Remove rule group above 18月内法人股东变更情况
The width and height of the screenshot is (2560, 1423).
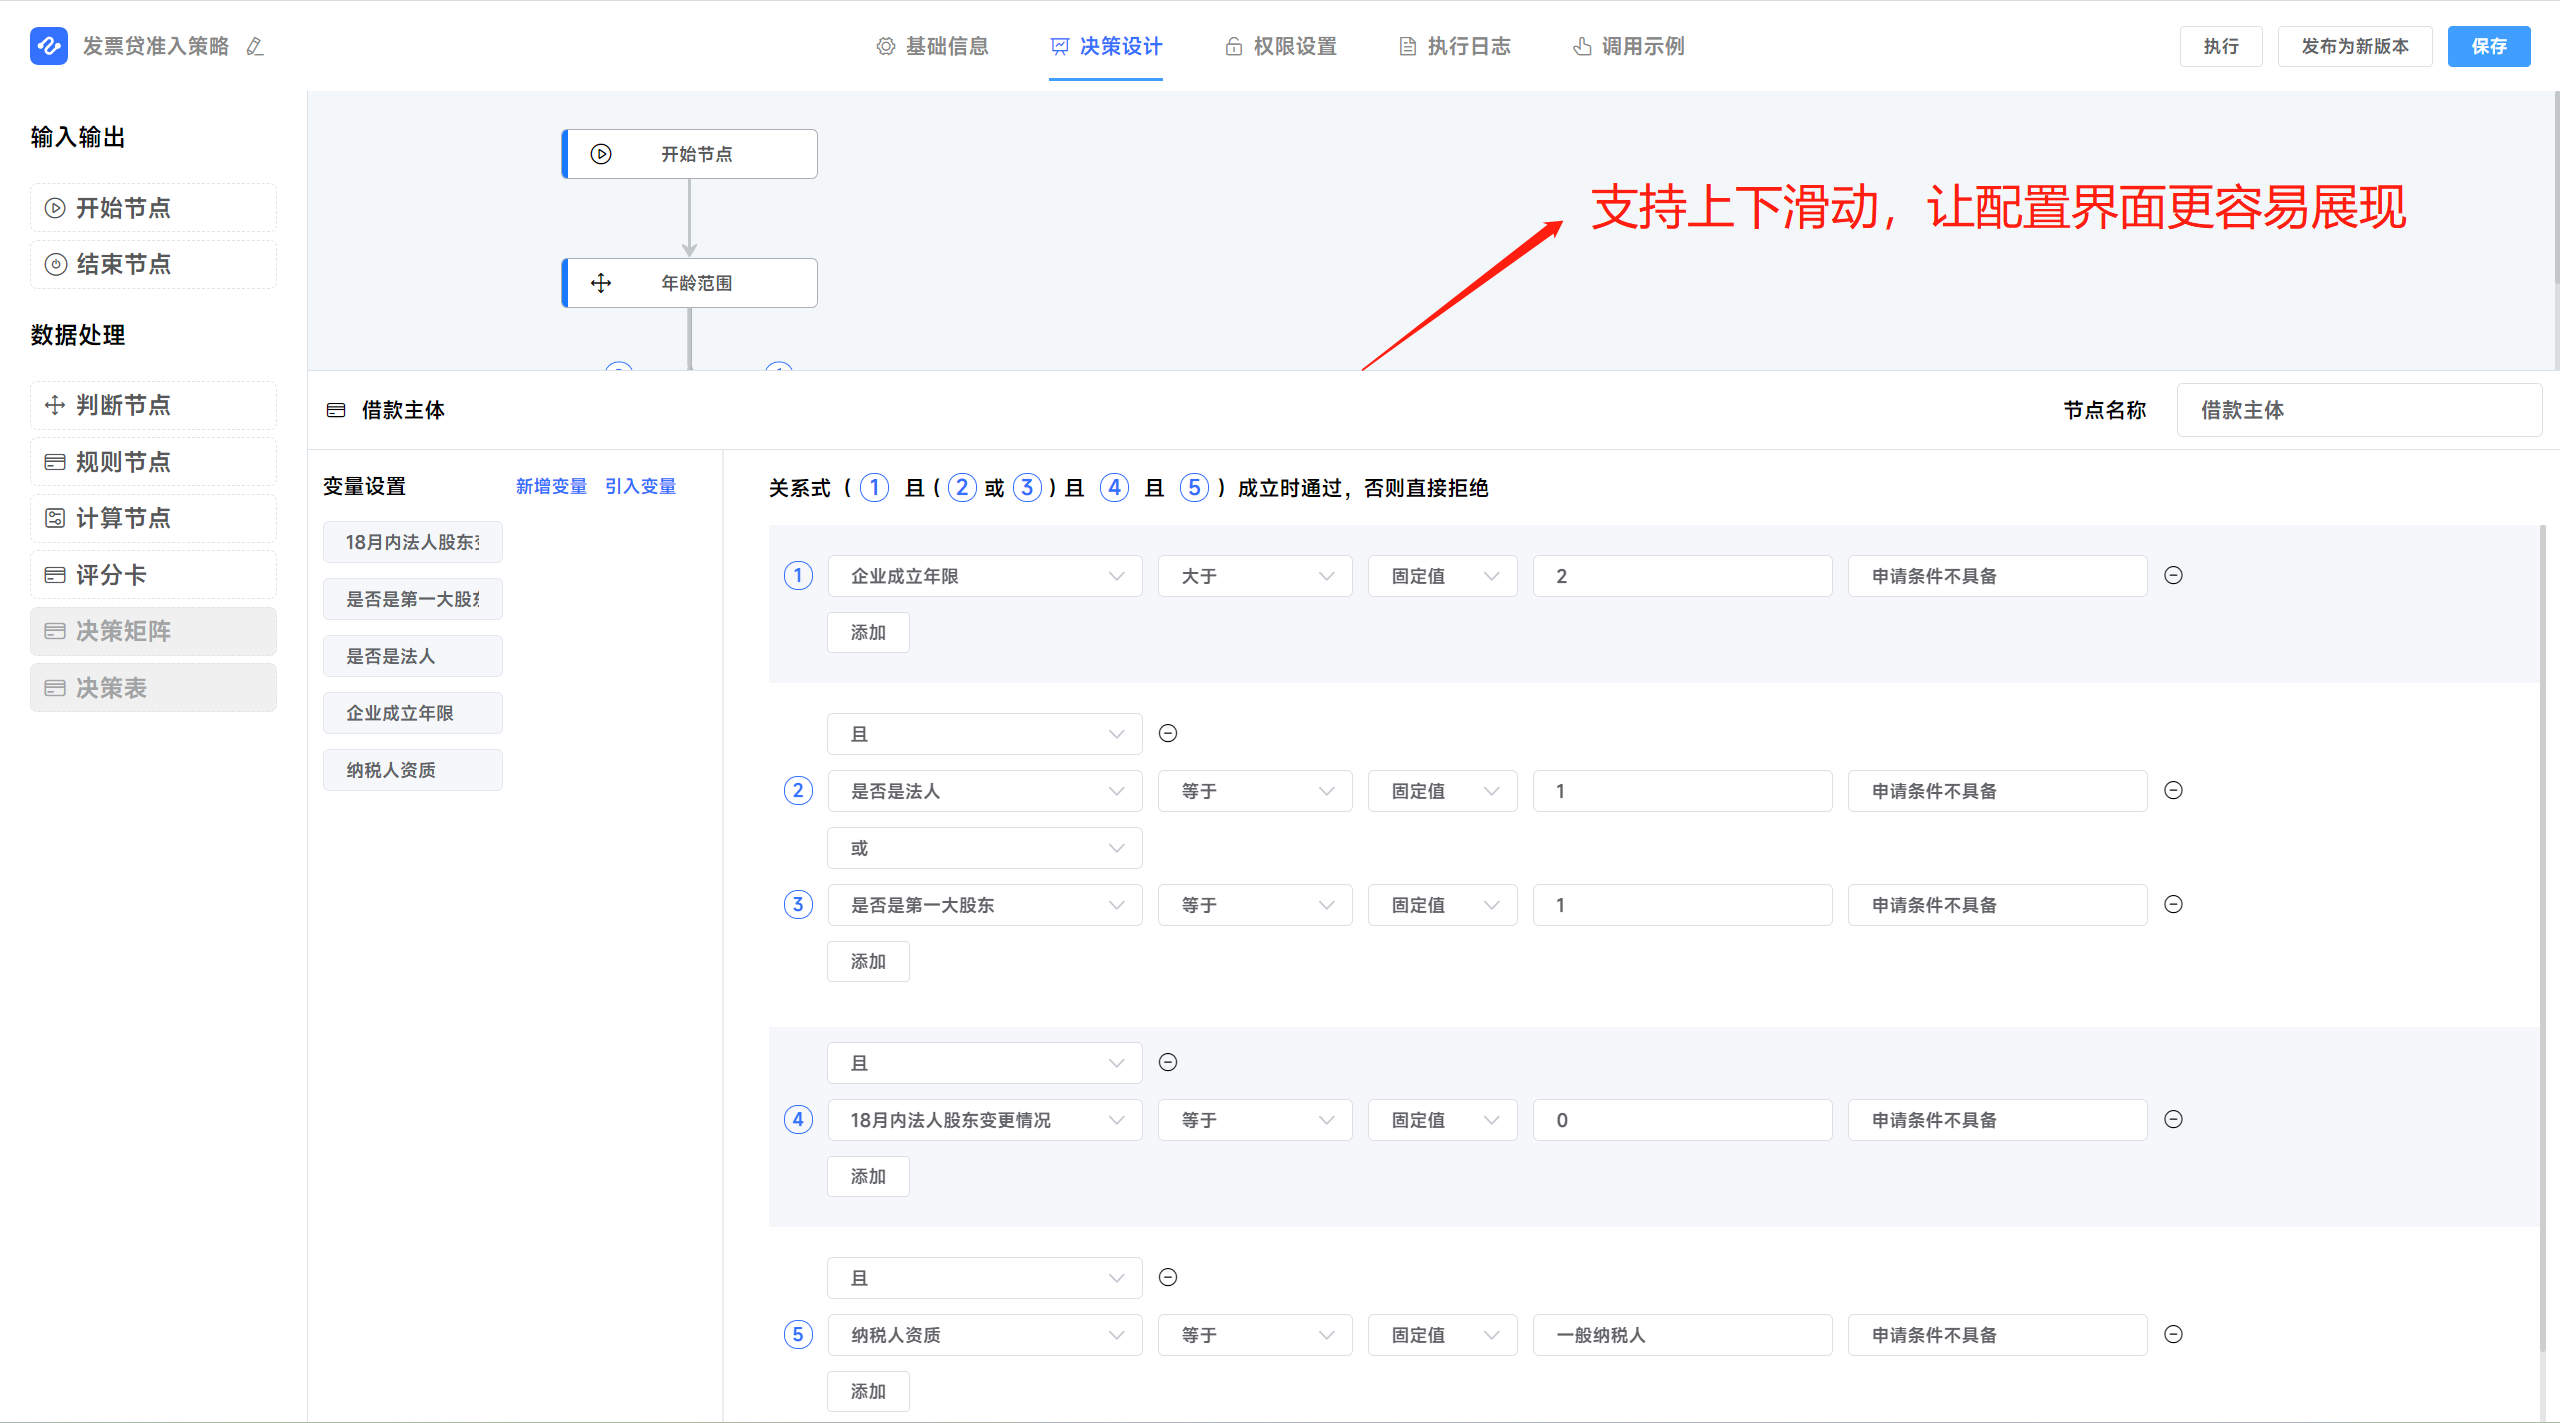click(x=1168, y=1062)
